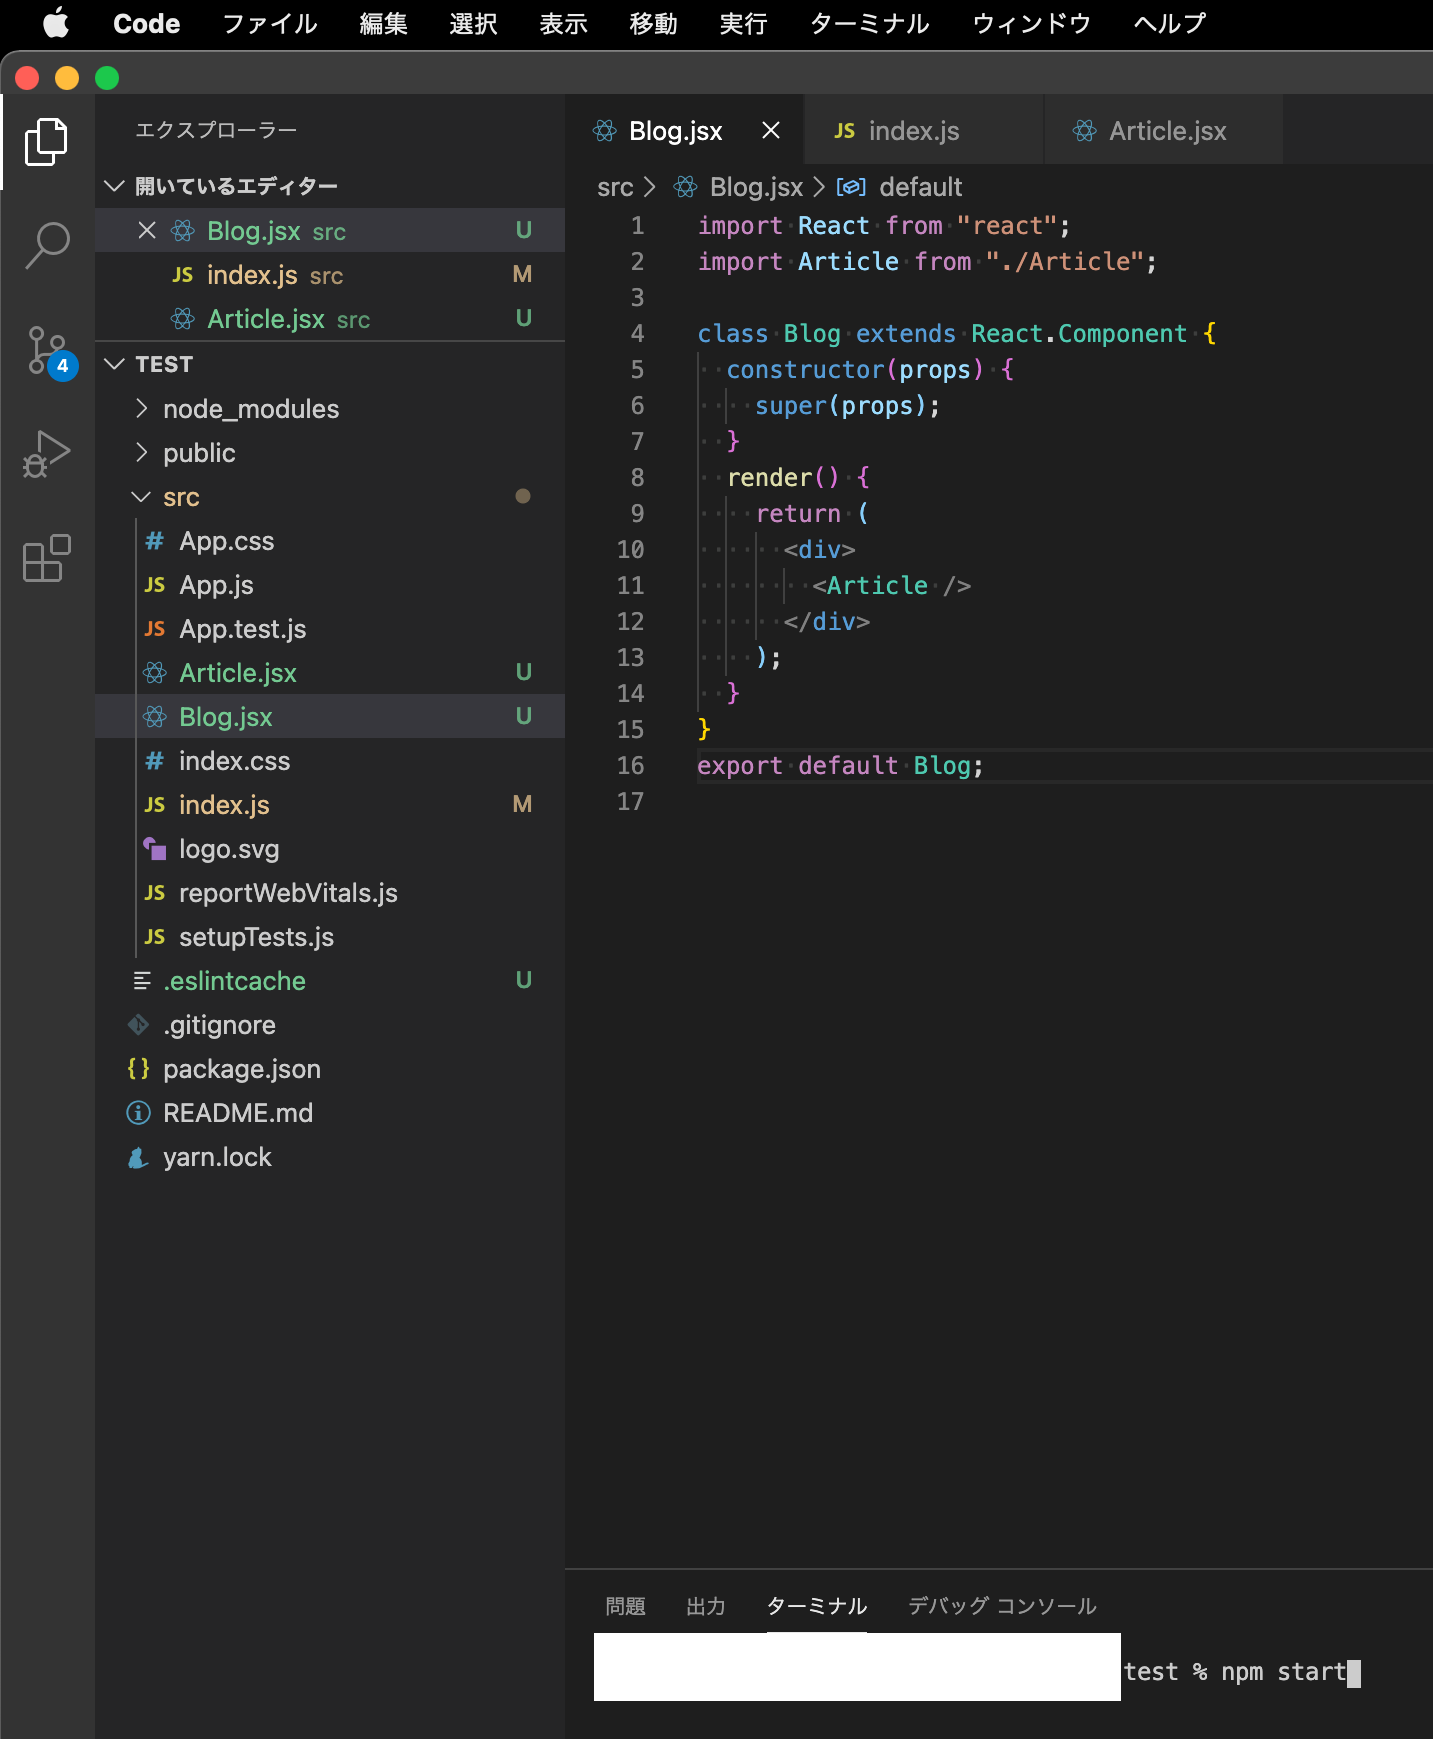Open the Explorer view in activity bar
Image resolution: width=1433 pixels, height=1739 pixels.
coord(46,141)
